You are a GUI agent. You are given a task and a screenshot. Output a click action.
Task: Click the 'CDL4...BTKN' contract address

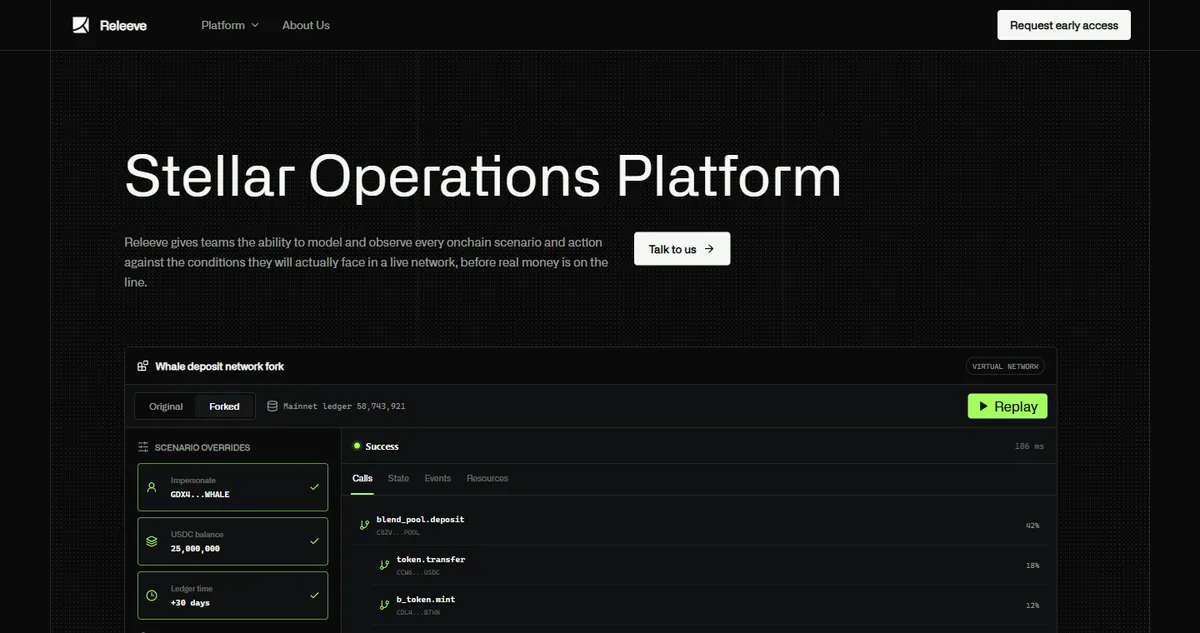[x=418, y=612]
